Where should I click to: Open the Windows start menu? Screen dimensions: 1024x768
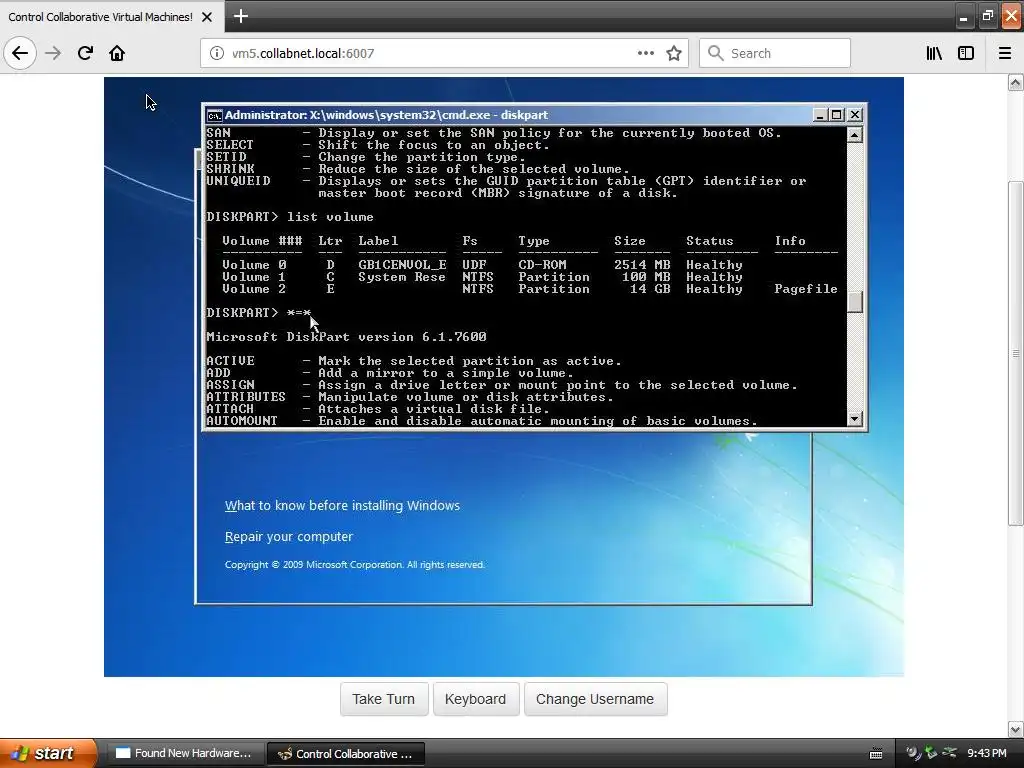48,753
